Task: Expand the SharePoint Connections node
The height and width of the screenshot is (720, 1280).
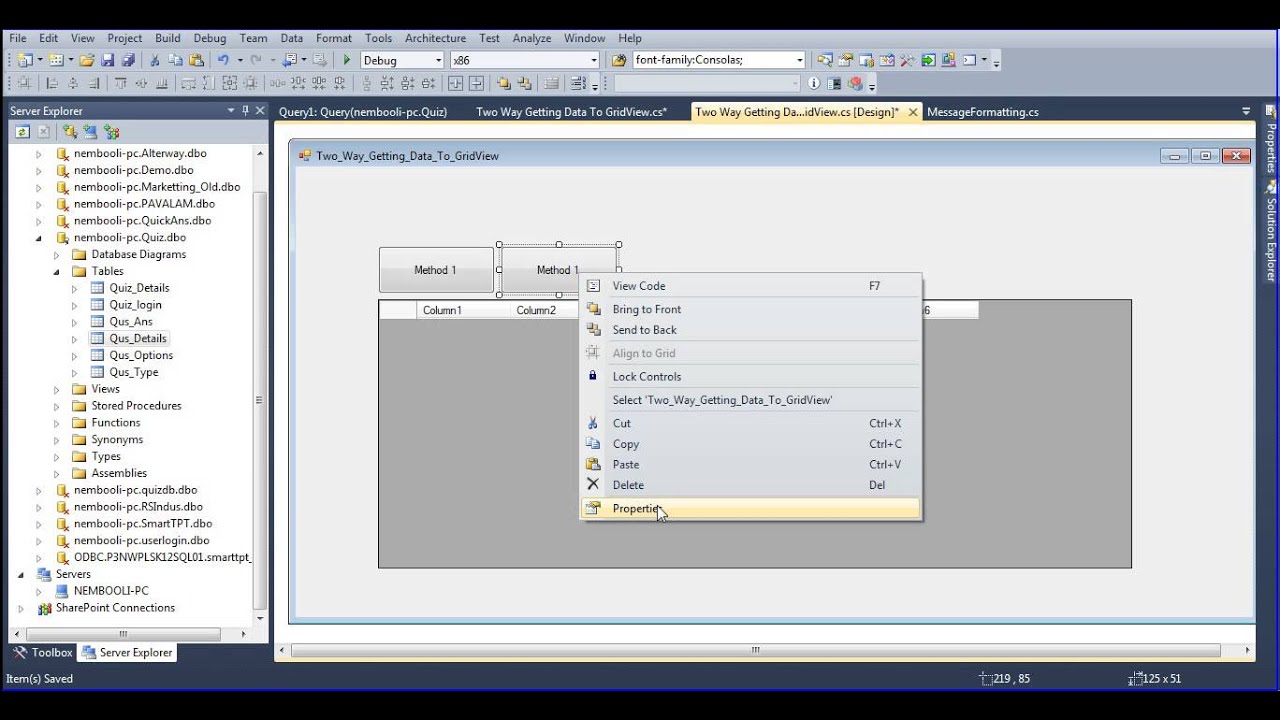Action: tap(21, 608)
